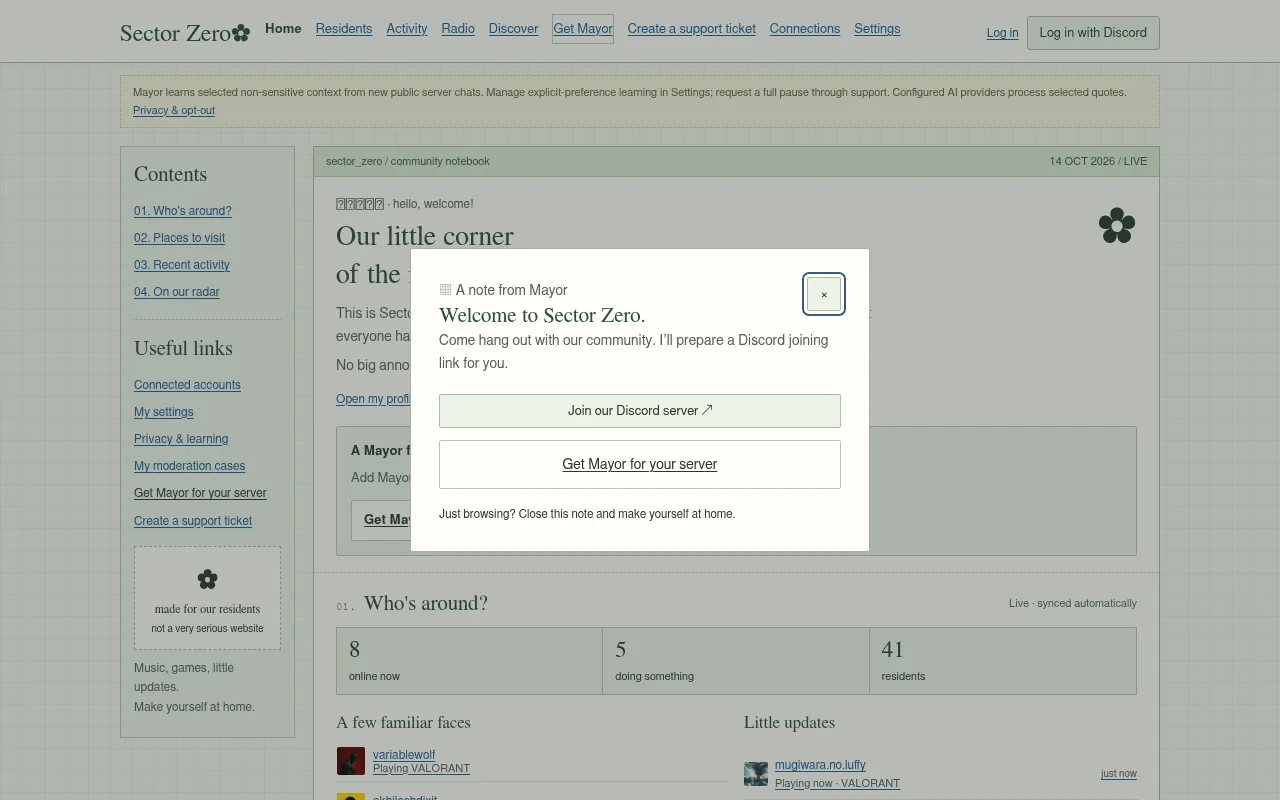
Task: Click Log in with Discord button
Action: point(1093,33)
